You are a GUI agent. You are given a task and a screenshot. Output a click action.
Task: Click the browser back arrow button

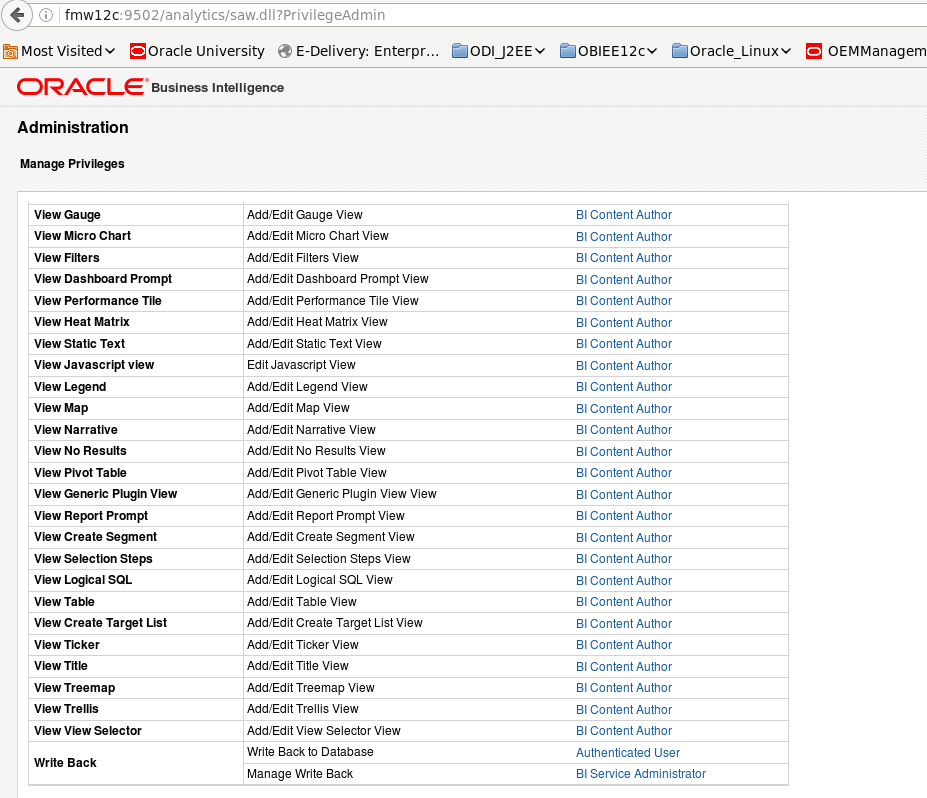click(17, 15)
